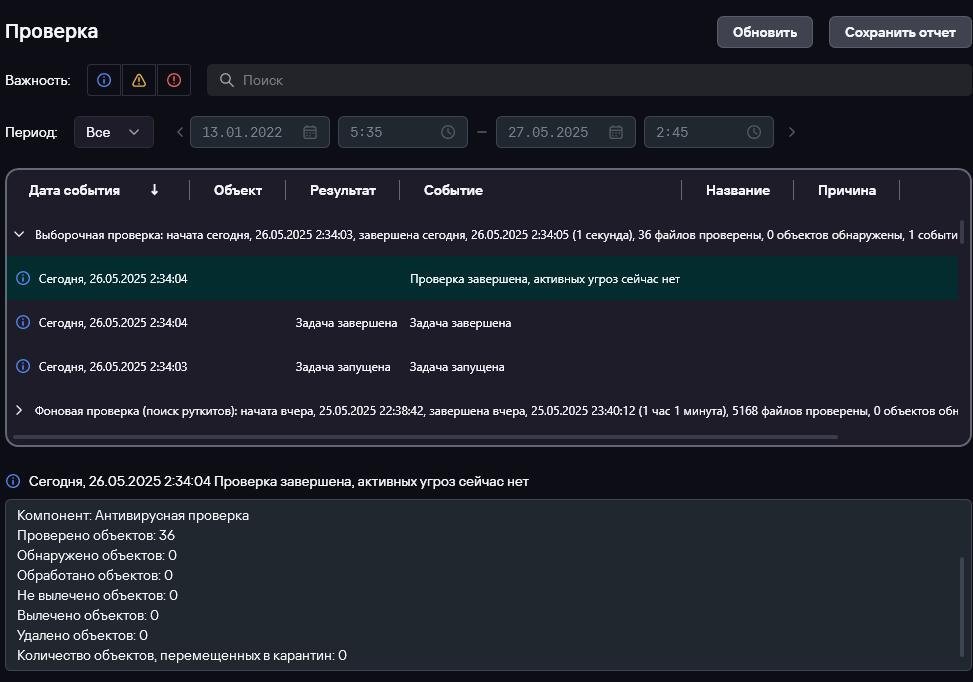Sort by Результат column header

343,191
